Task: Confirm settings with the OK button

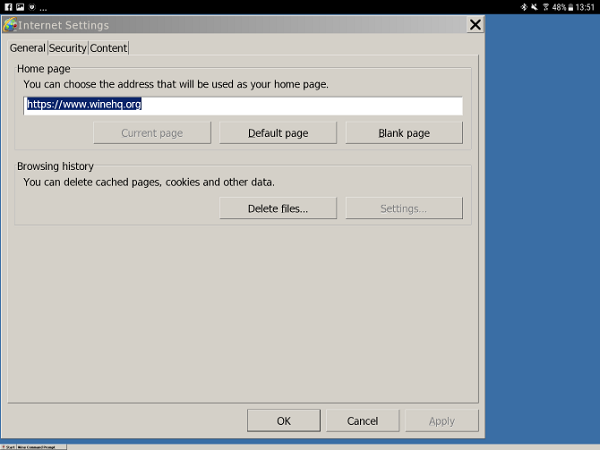Action: pos(284,421)
